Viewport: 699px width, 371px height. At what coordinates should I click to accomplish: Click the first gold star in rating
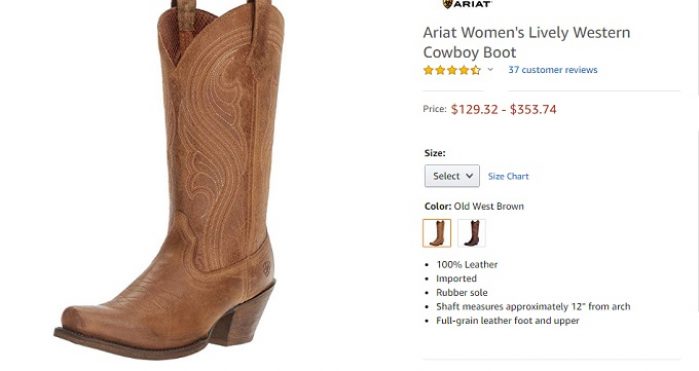(428, 70)
